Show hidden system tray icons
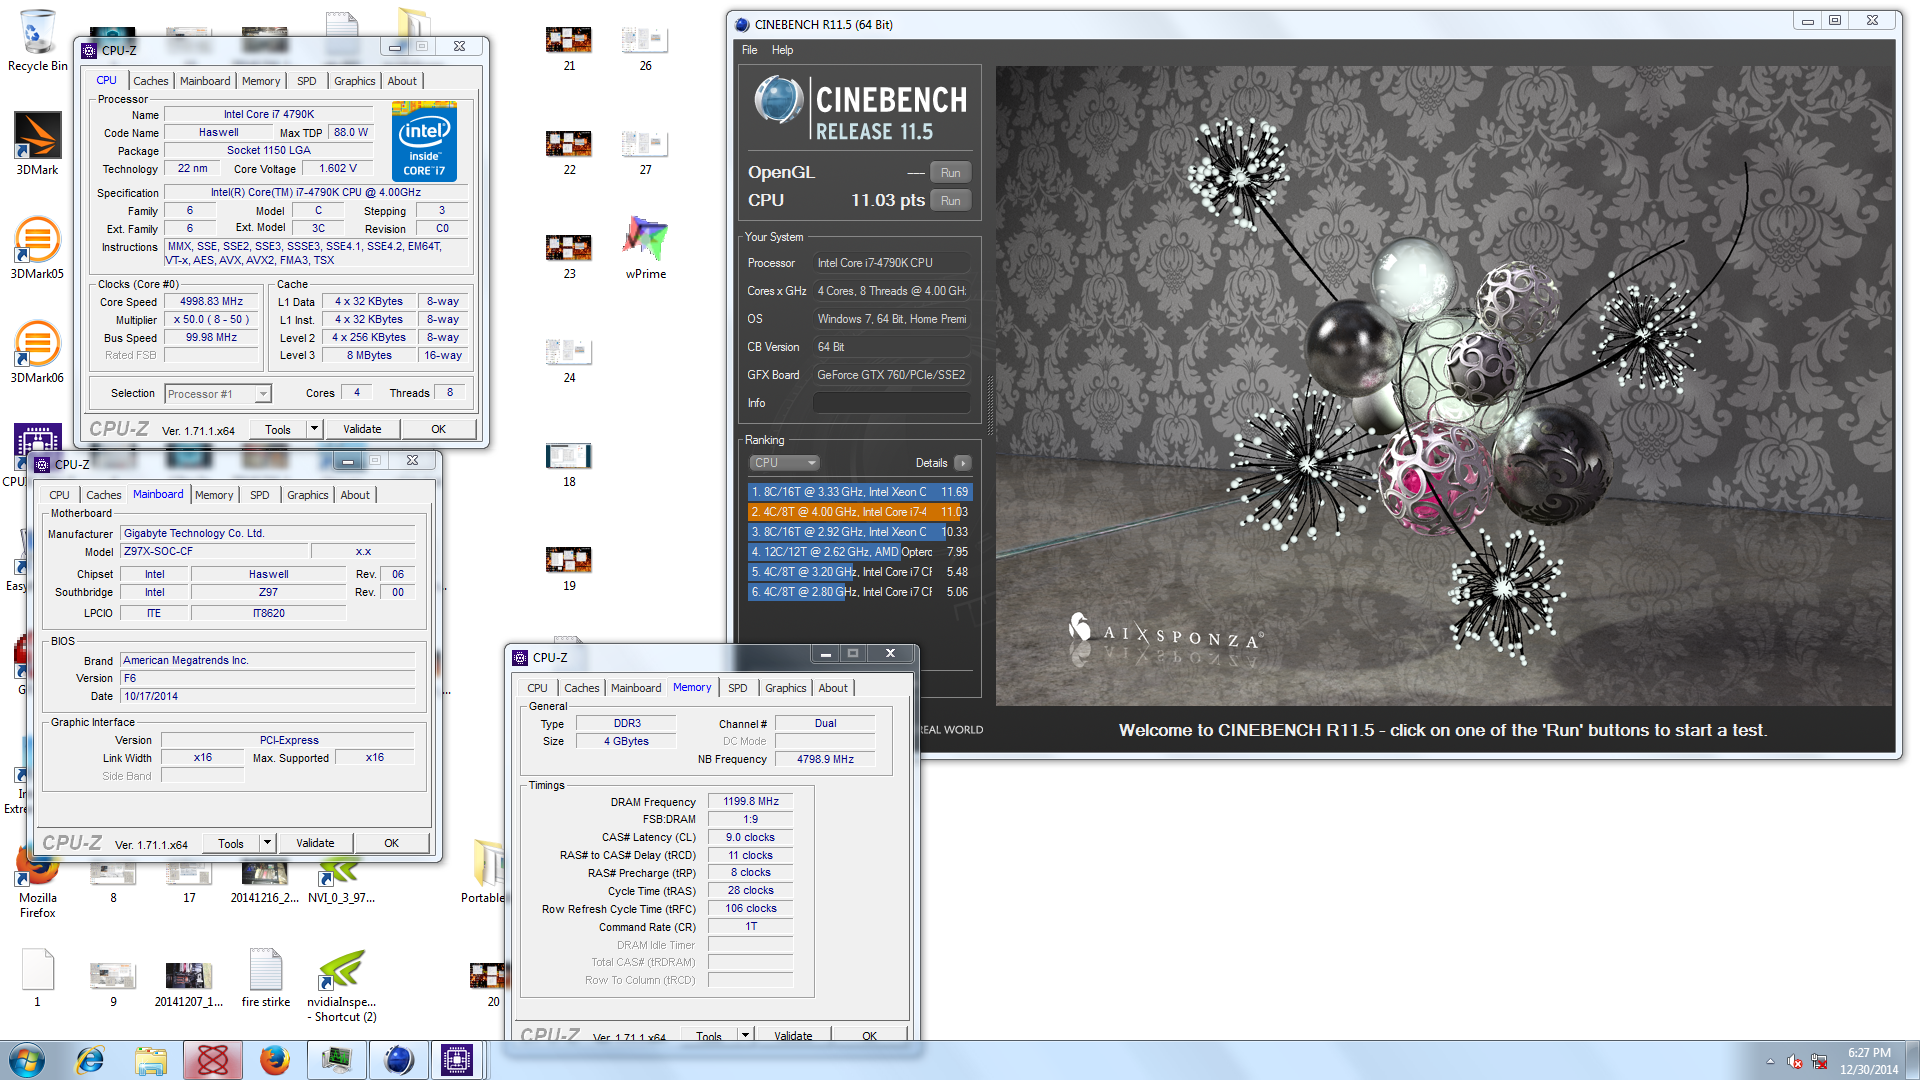This screenshot has height=1080, width=1920. coord(1770,1061)
